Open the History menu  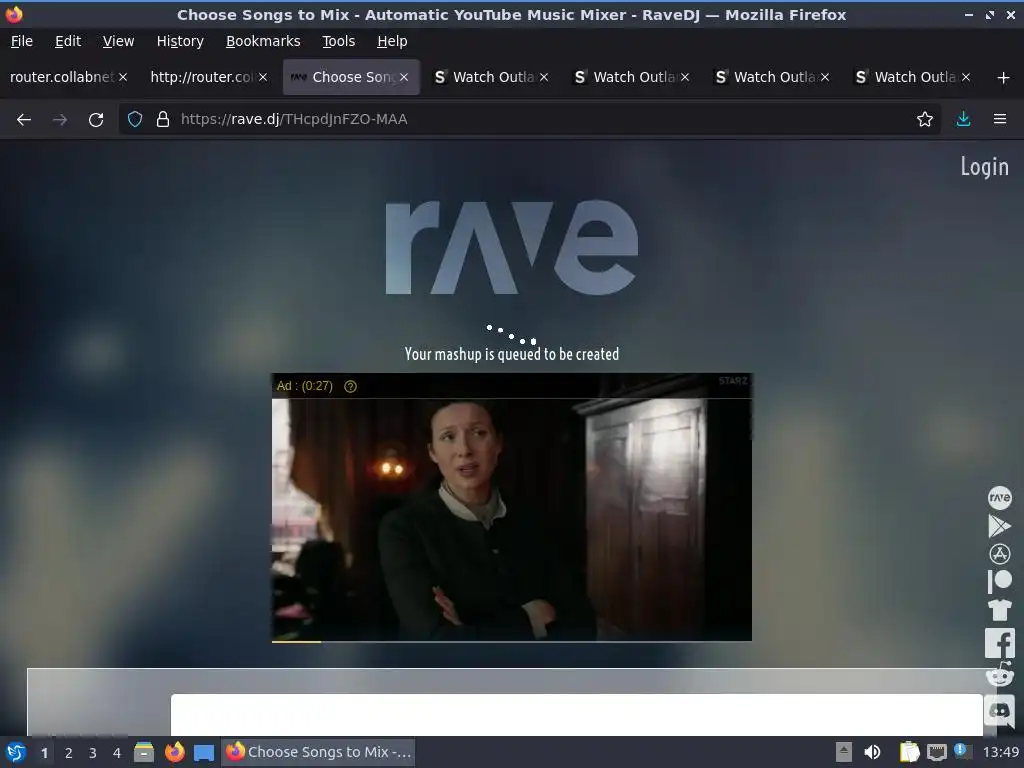180,41
